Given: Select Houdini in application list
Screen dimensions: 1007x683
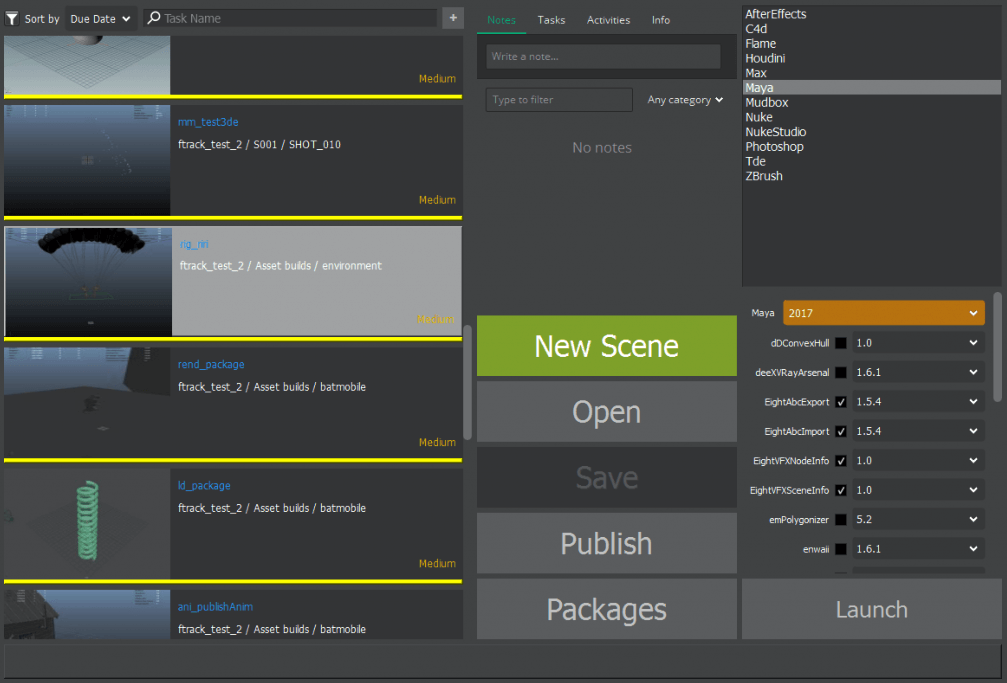Looking at the screenshot, I should (x=871, y=58).
